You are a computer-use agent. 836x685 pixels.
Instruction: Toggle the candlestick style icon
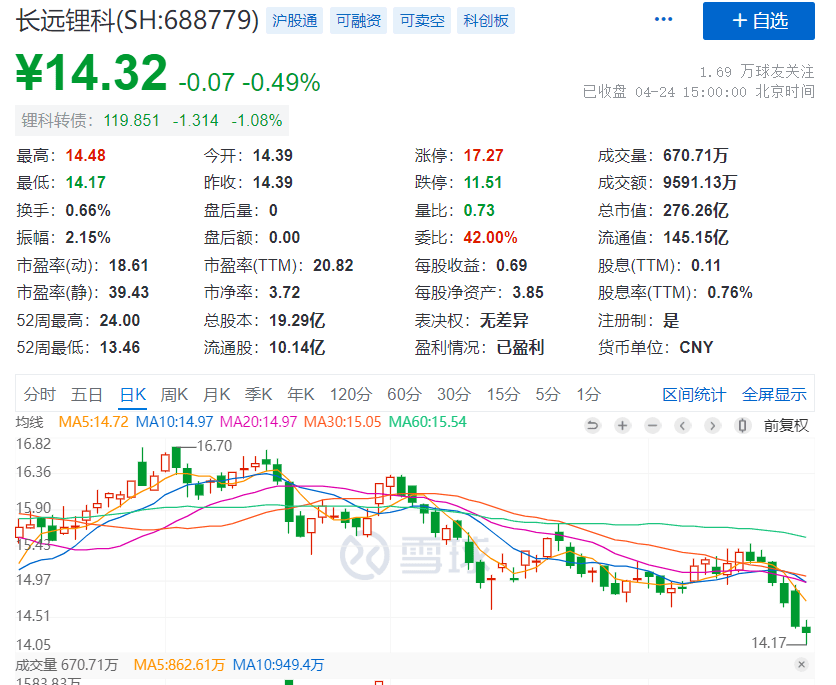(742, 425)
